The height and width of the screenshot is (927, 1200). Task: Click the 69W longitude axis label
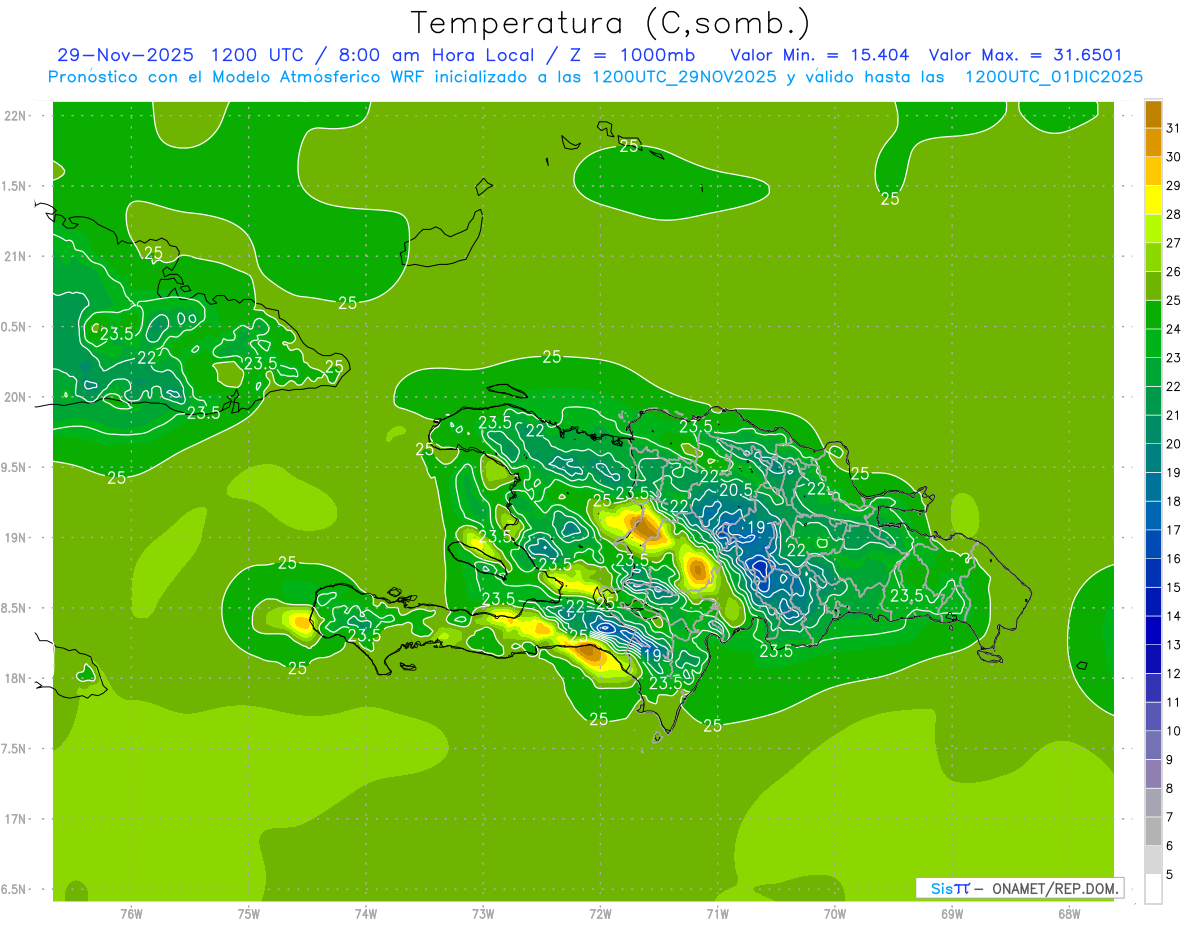[952, 914]
